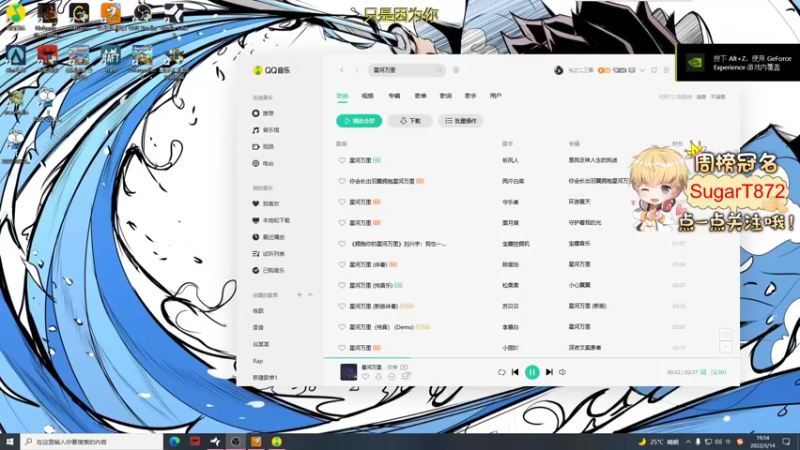Image resolution: width=800 pixels, height=450 pixels.
Task: Skip to the next track
Action: [549, 372]
